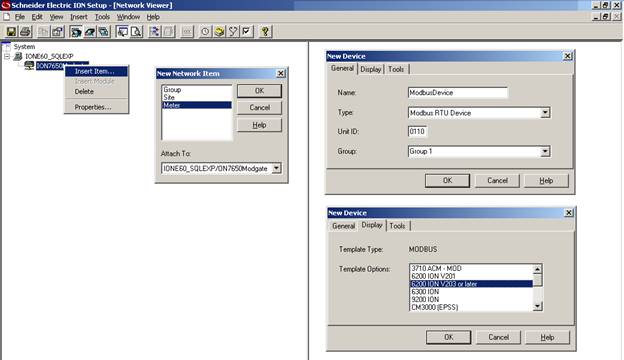The width and height of the screenshot is (624, 360).
Task: Switch to Display tab in upper New Device dialog
Action: pos(370,69)
